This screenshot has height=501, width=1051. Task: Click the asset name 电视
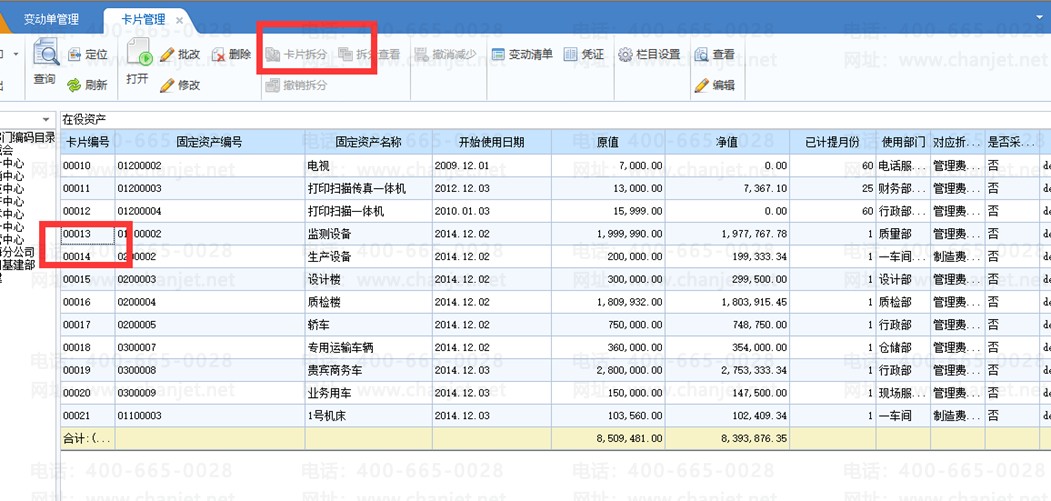[x=318, y=166]
